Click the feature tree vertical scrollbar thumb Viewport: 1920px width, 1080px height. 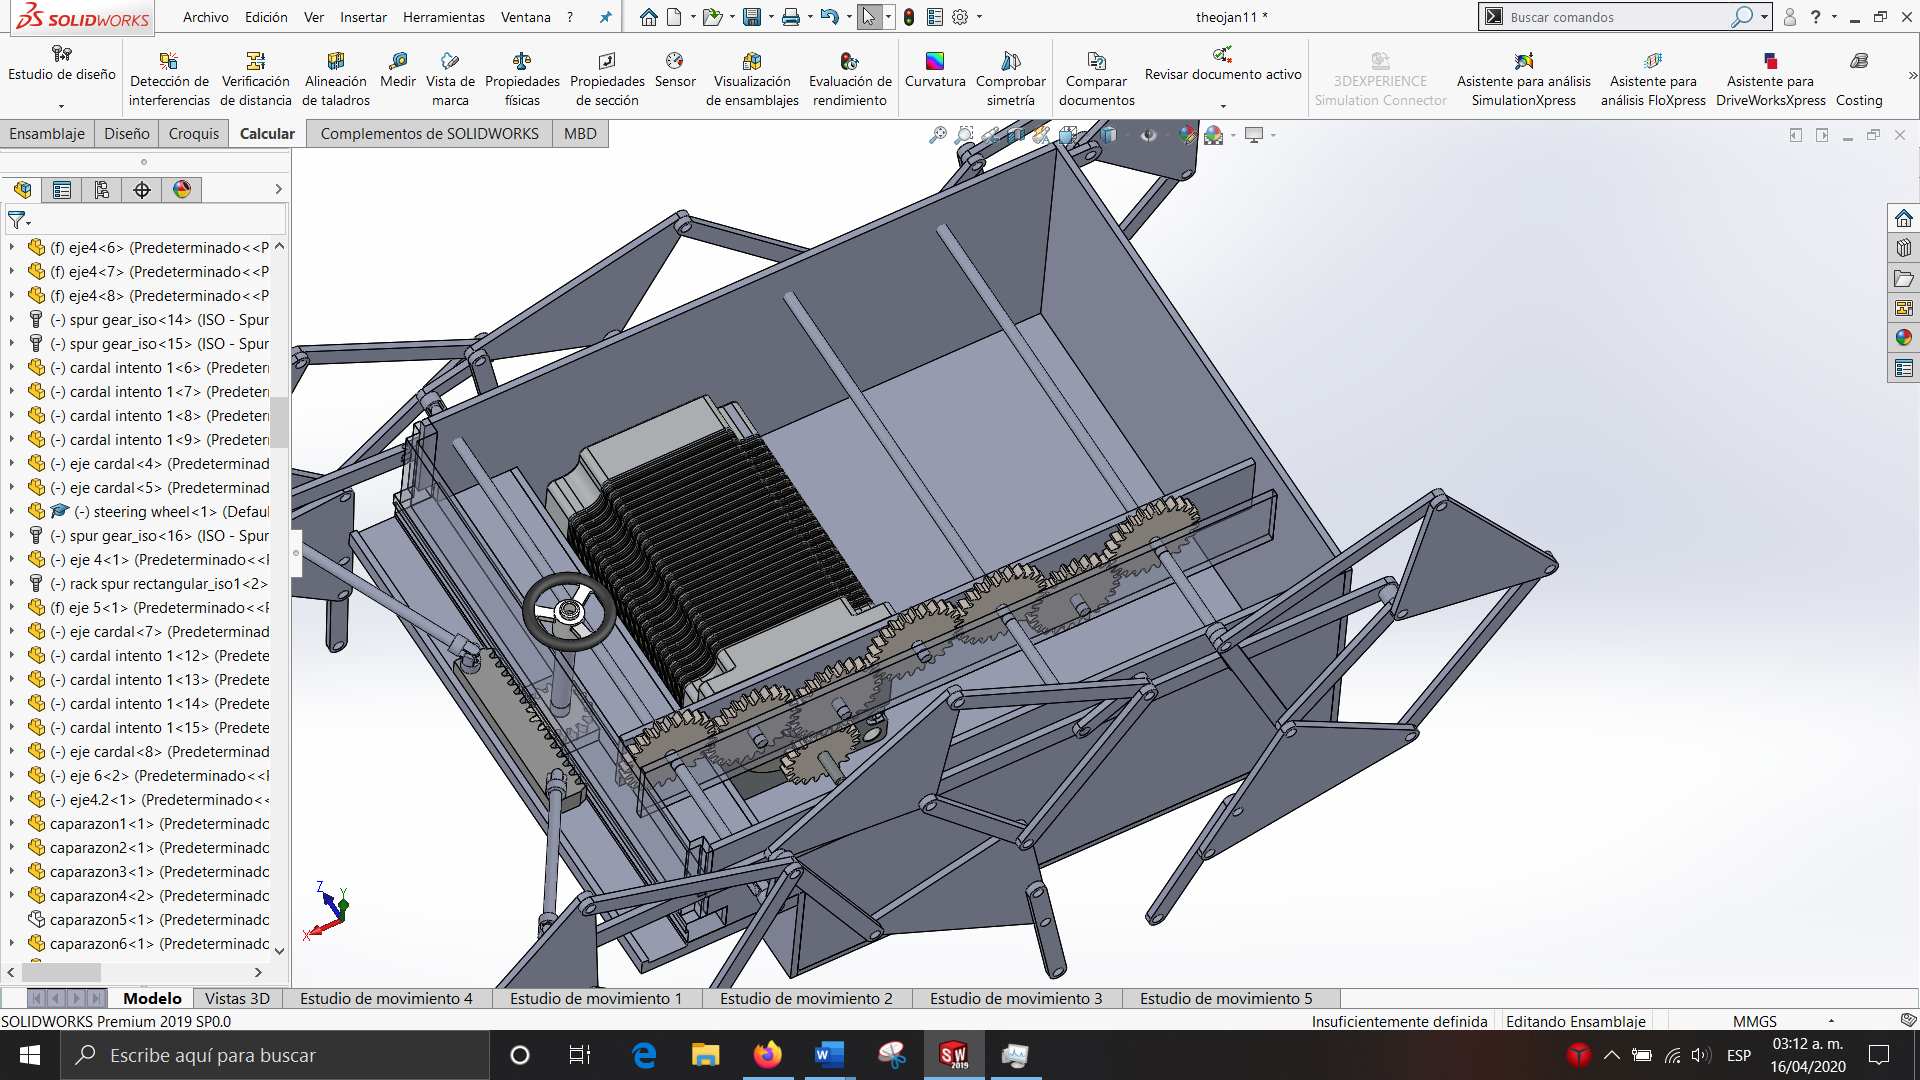tap(279, 423)
